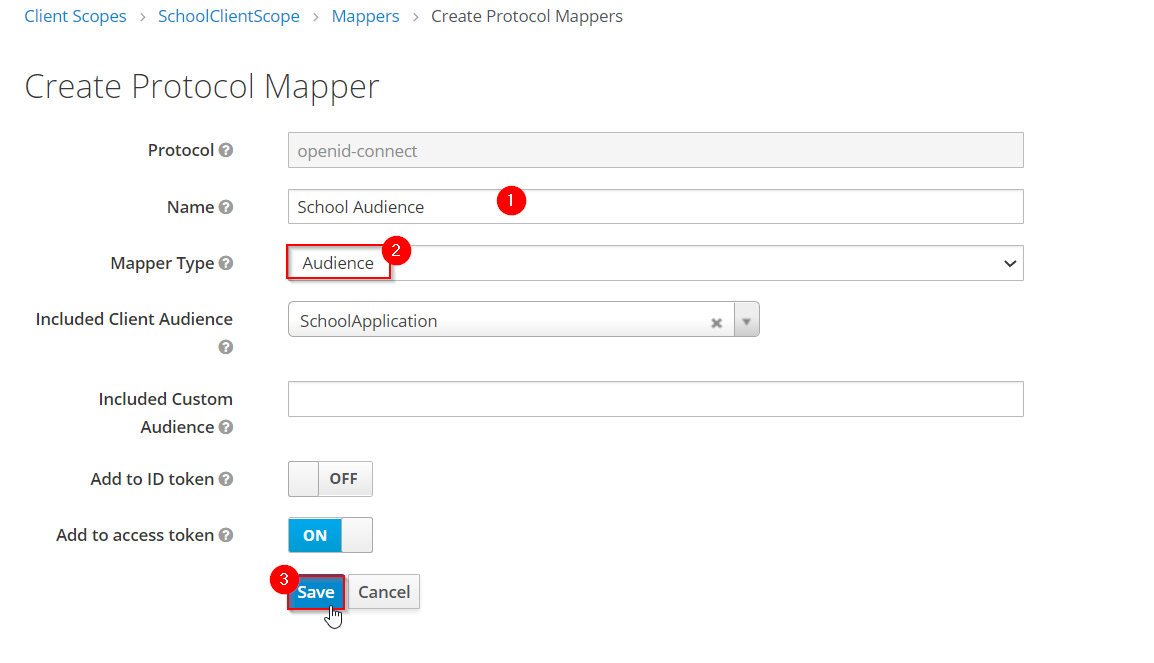
Task: Navigate to Client Scopes breadcrumb
Action: click(75, 16)
